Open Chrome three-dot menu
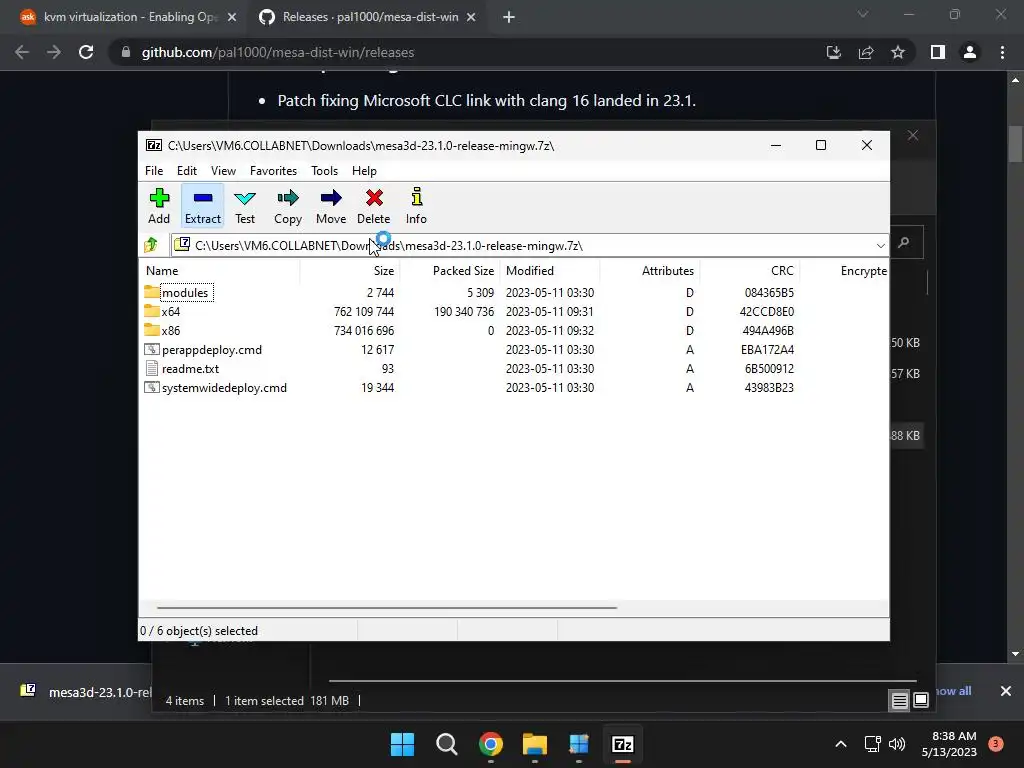The image size is (1024, 768). coord(1002,52)
